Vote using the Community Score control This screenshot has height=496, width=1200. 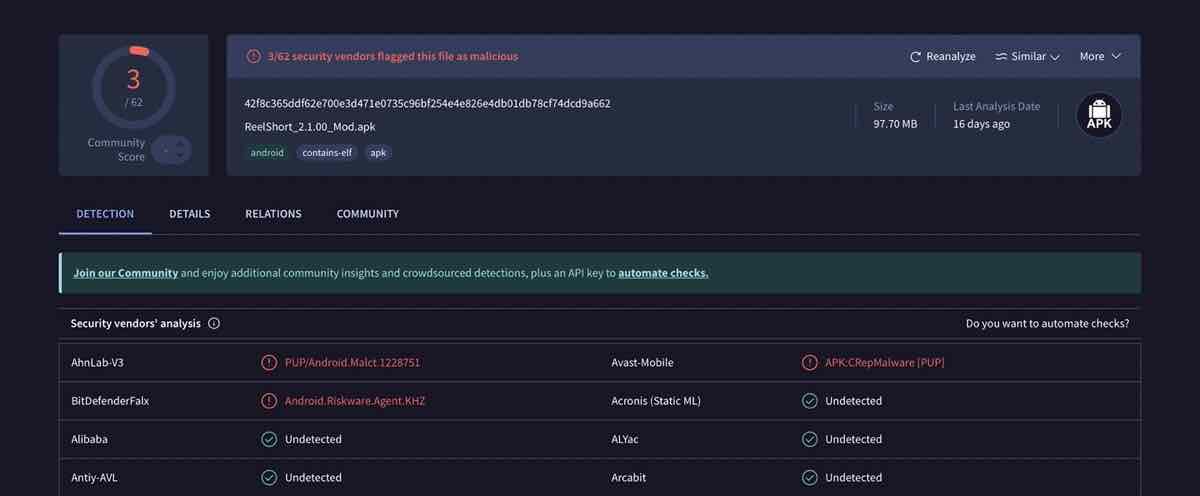tap(171, 150)
